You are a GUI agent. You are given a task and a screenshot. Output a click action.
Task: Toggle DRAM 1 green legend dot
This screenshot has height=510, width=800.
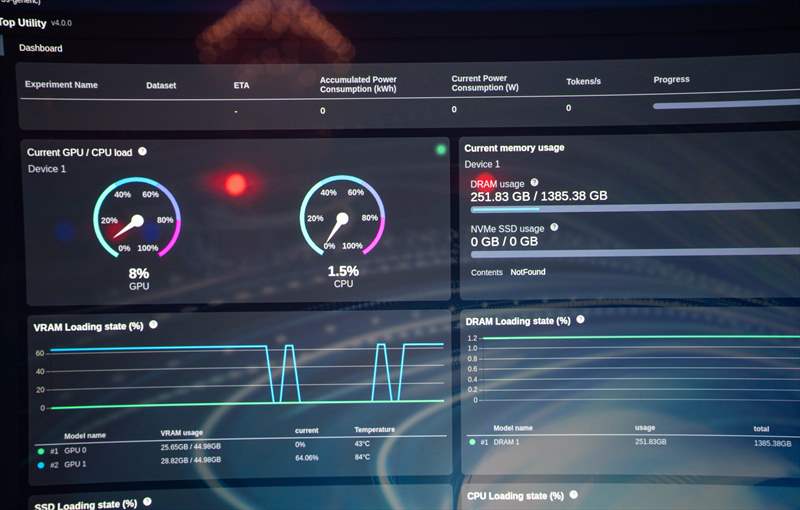472,442
